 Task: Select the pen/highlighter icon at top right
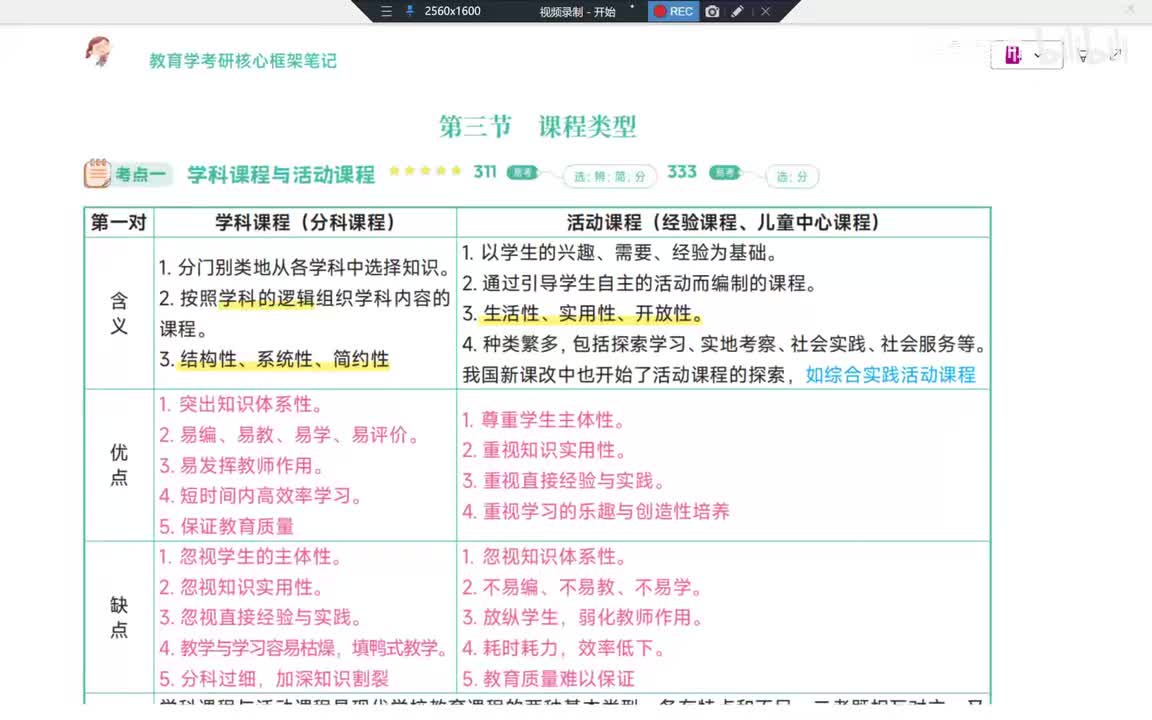1082,55
